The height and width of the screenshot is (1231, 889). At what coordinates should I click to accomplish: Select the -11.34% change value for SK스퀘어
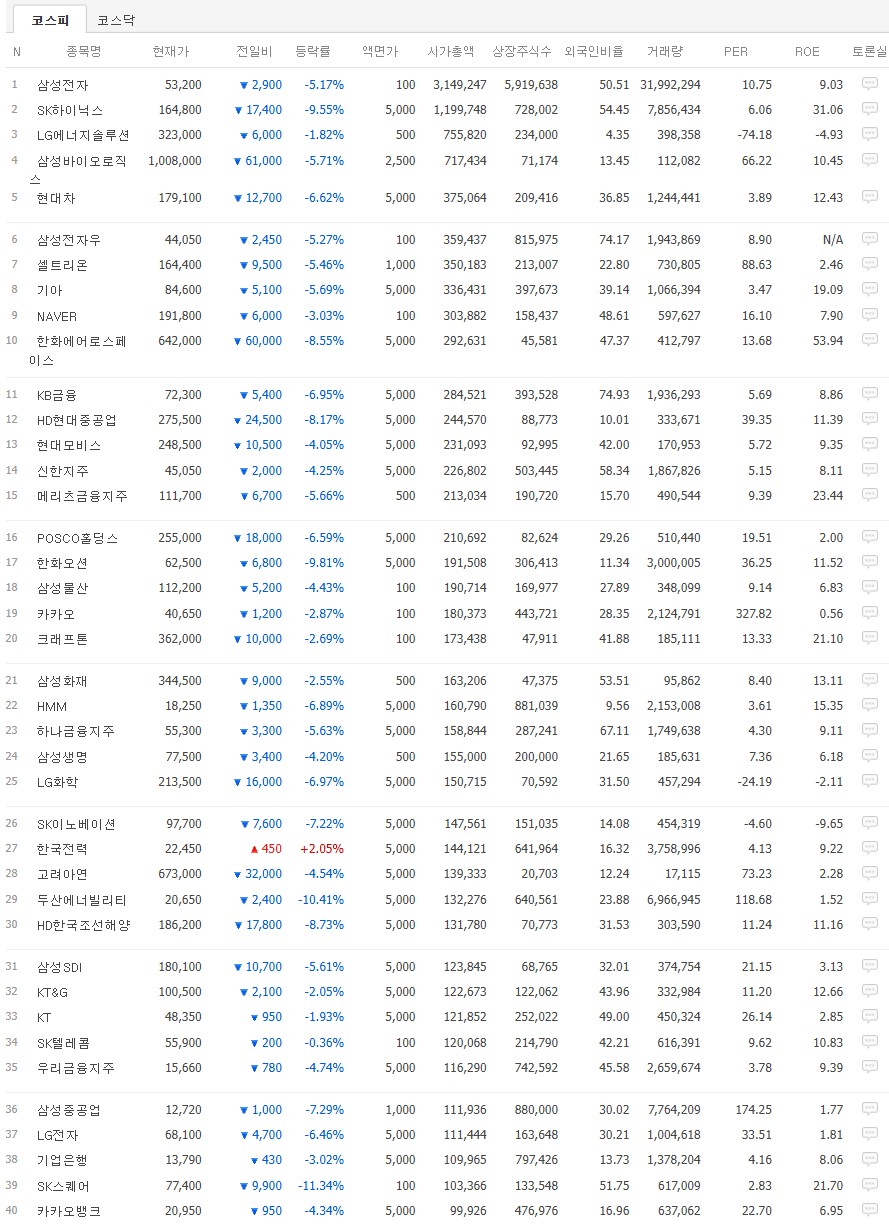pyautogui.click(x=321, y=1185)
